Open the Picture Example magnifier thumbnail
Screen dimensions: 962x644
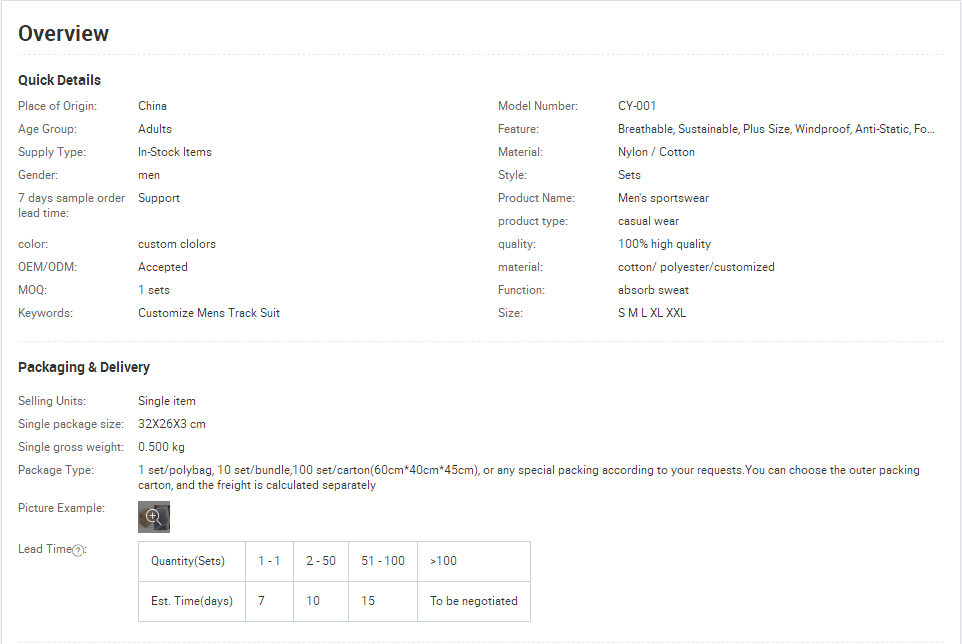(154, 517)
